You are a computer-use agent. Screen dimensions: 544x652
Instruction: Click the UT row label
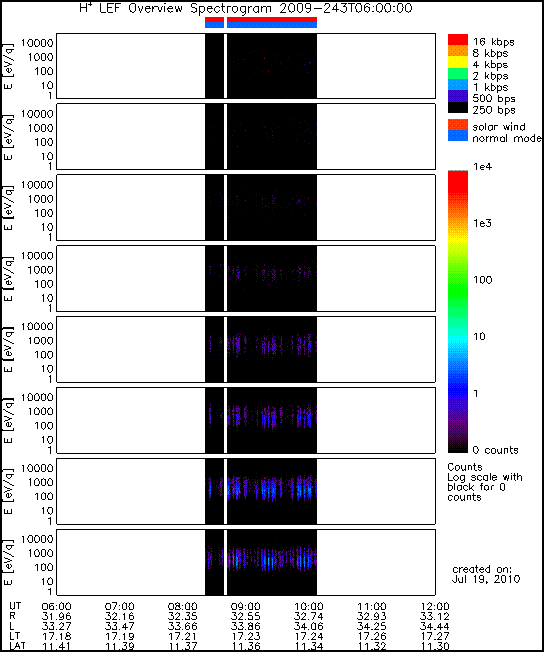pyautogui.click(x=15, y=606)
